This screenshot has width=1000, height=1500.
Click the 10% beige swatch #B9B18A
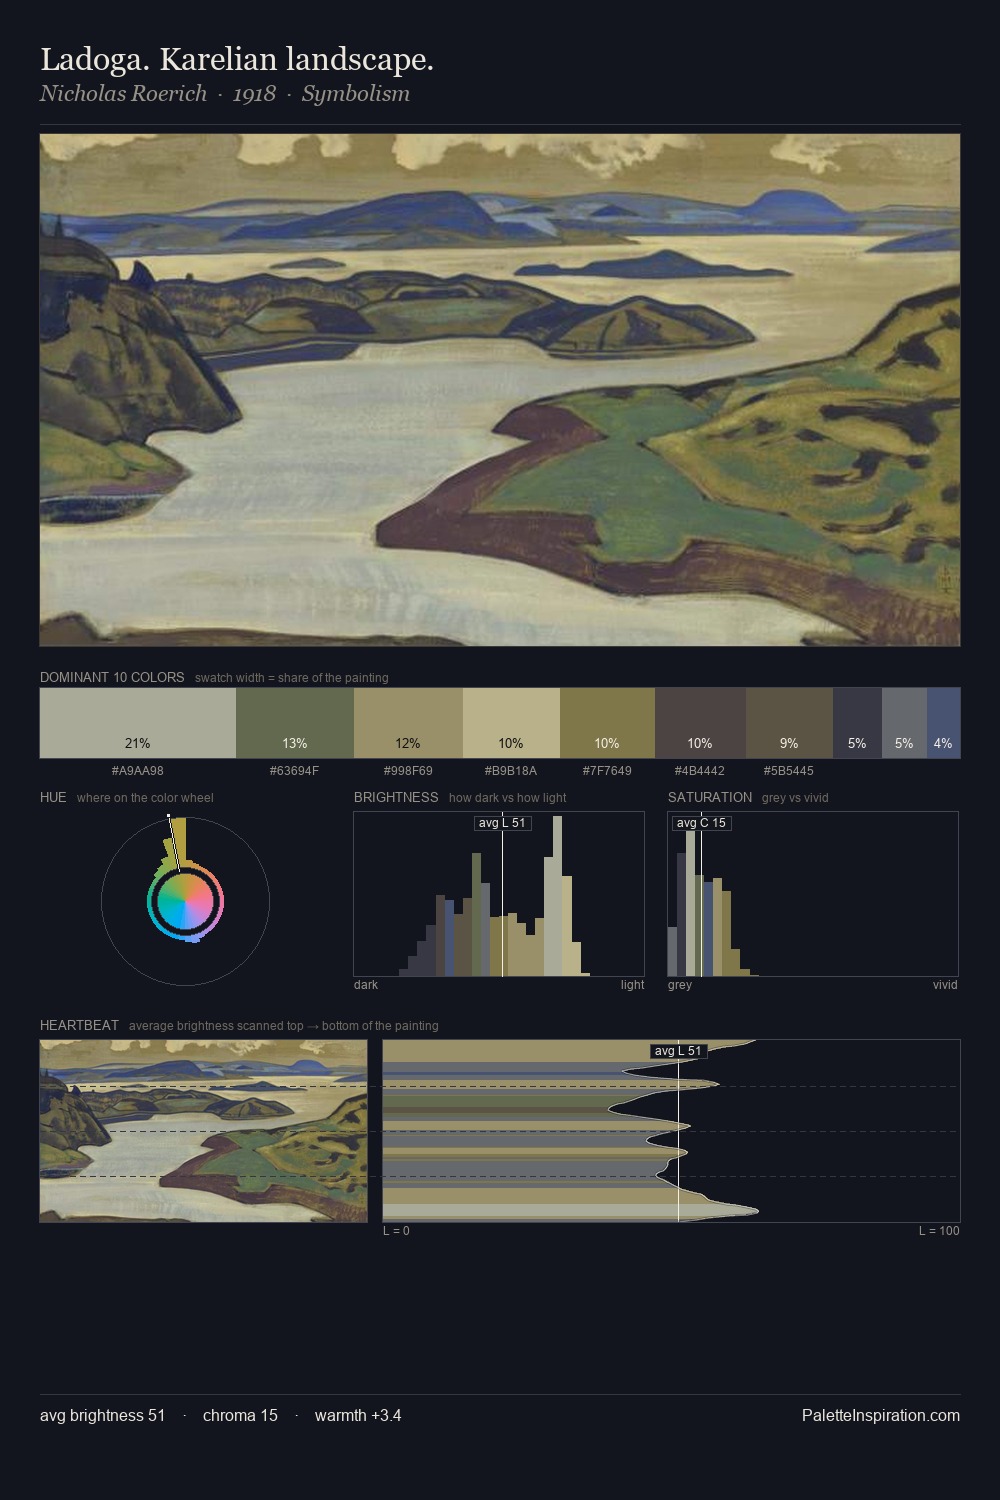click(511, 723)
